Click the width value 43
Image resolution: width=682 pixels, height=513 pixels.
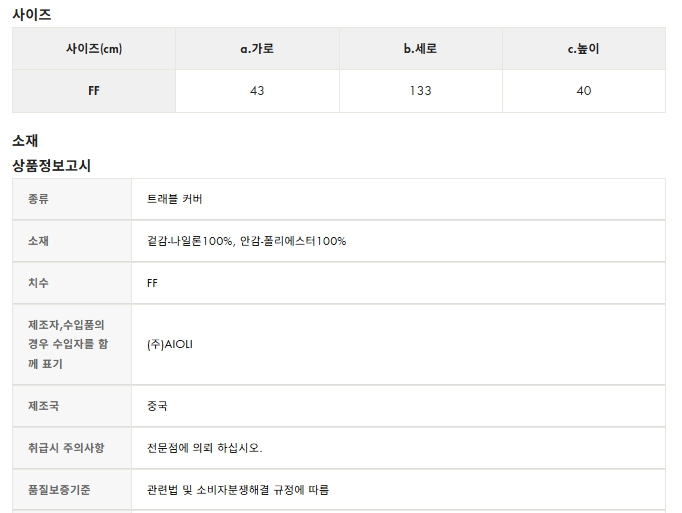(x=257, y=91)
